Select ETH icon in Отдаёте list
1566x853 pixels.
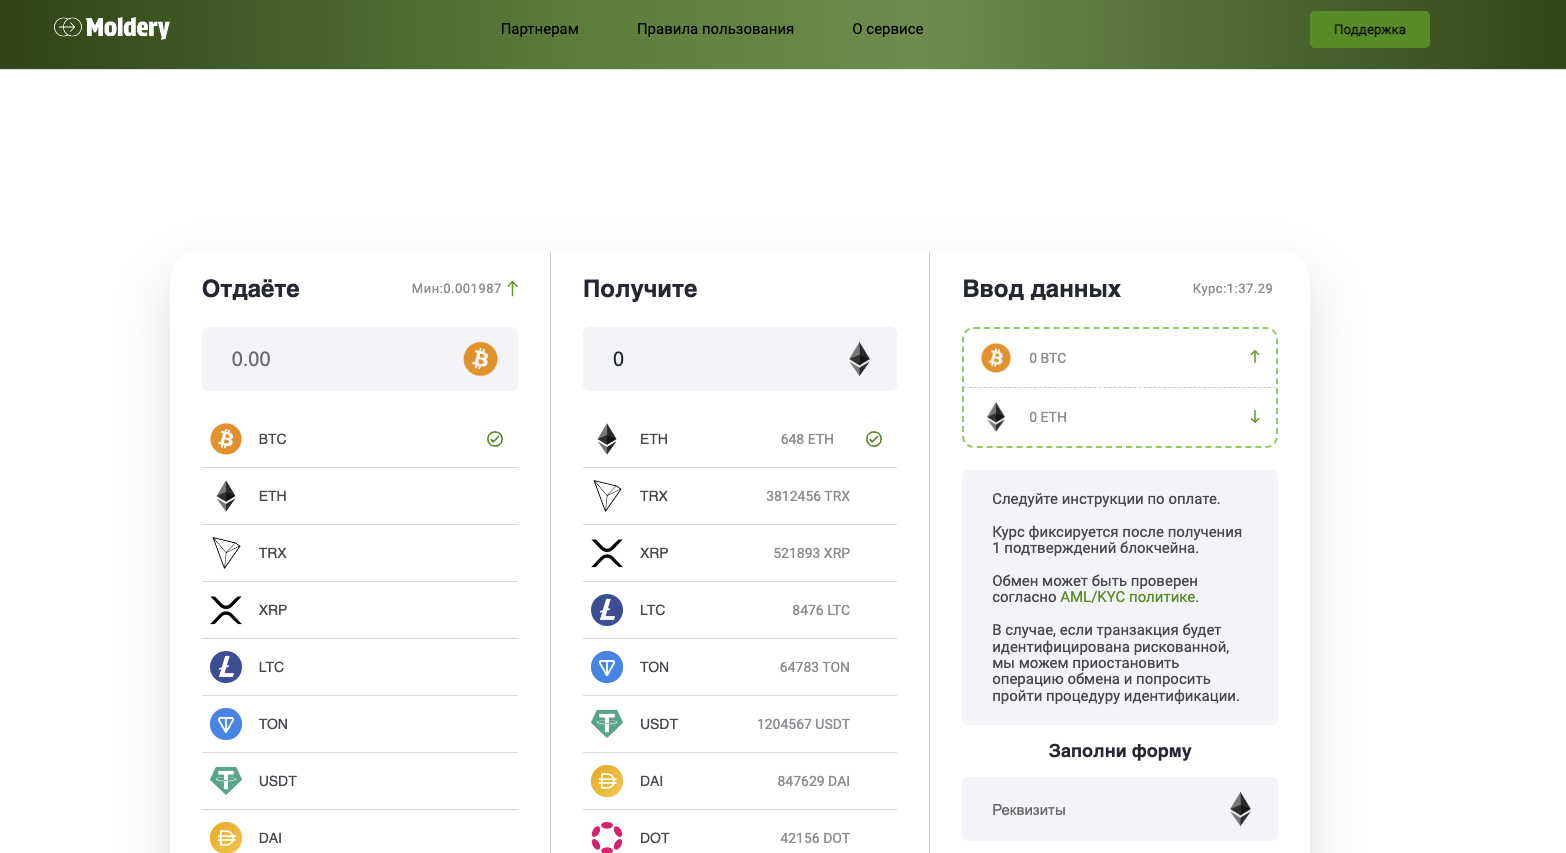(x=226, y=496)
